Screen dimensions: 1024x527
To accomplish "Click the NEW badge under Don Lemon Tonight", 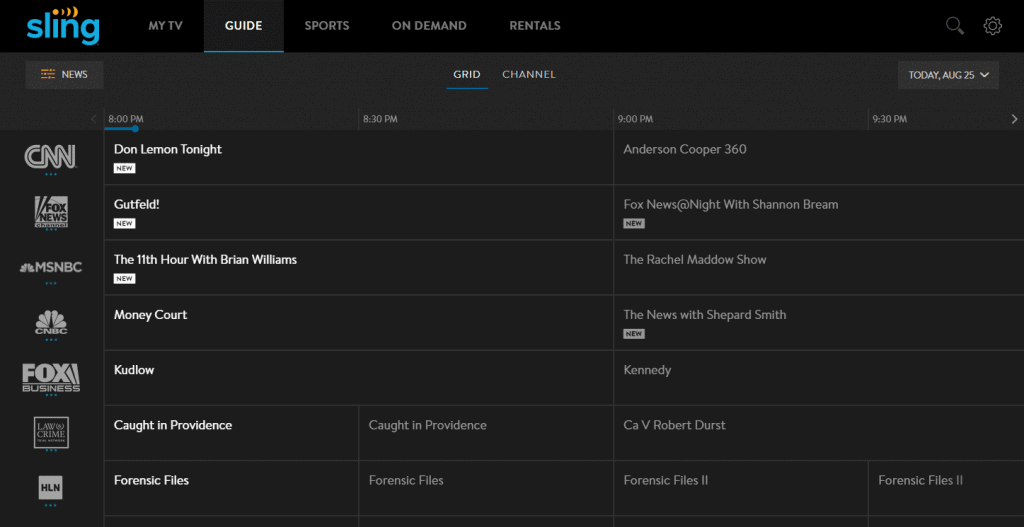I will 125,168.
